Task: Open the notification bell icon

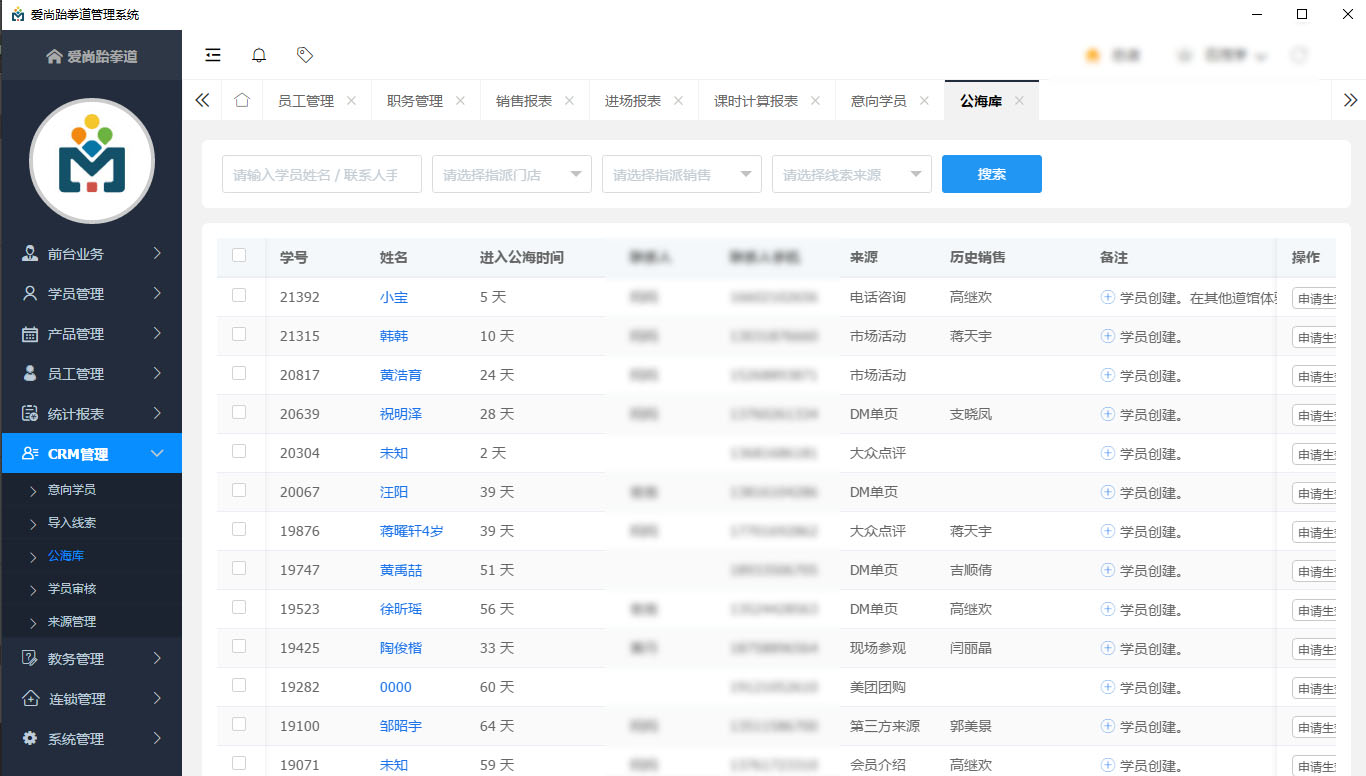Action: tap(259, 55)
